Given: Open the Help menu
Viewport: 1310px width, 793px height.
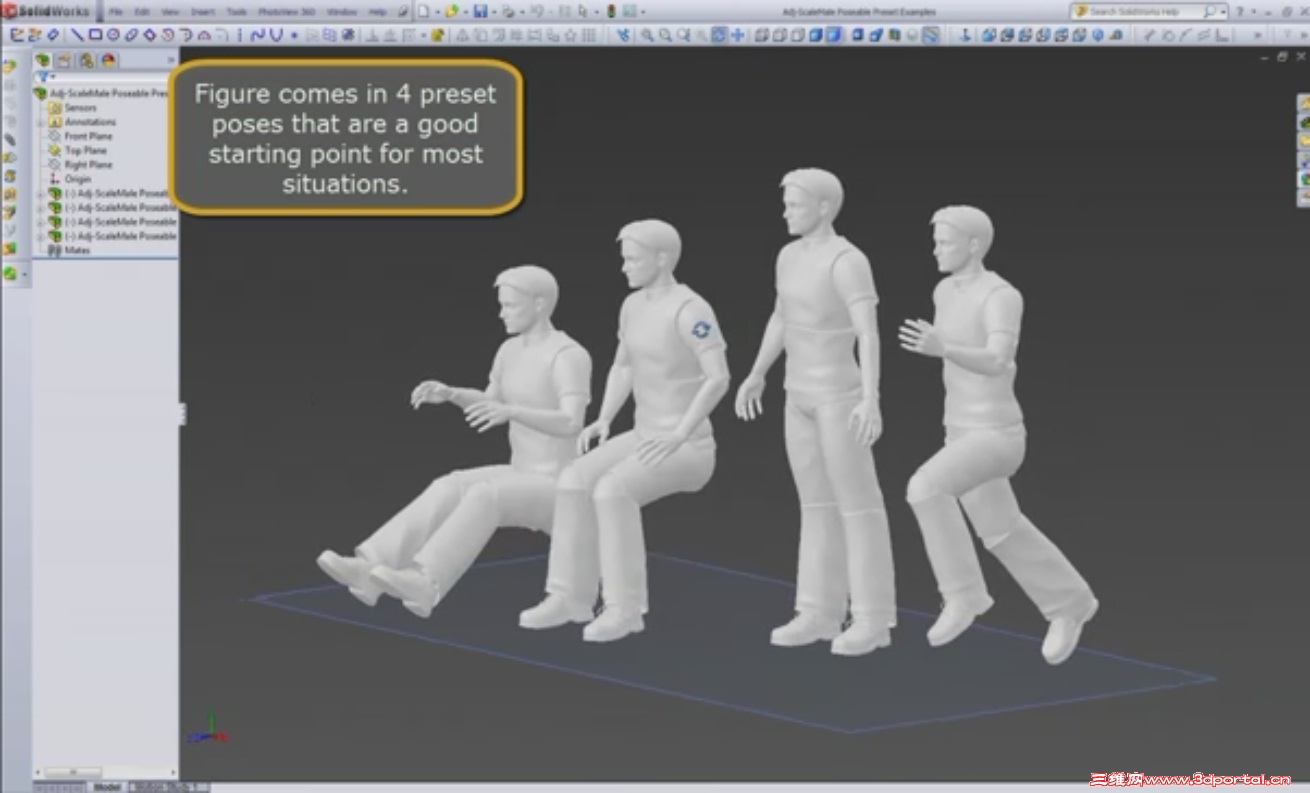Looking at the screenshot, I should coord(378,12).
